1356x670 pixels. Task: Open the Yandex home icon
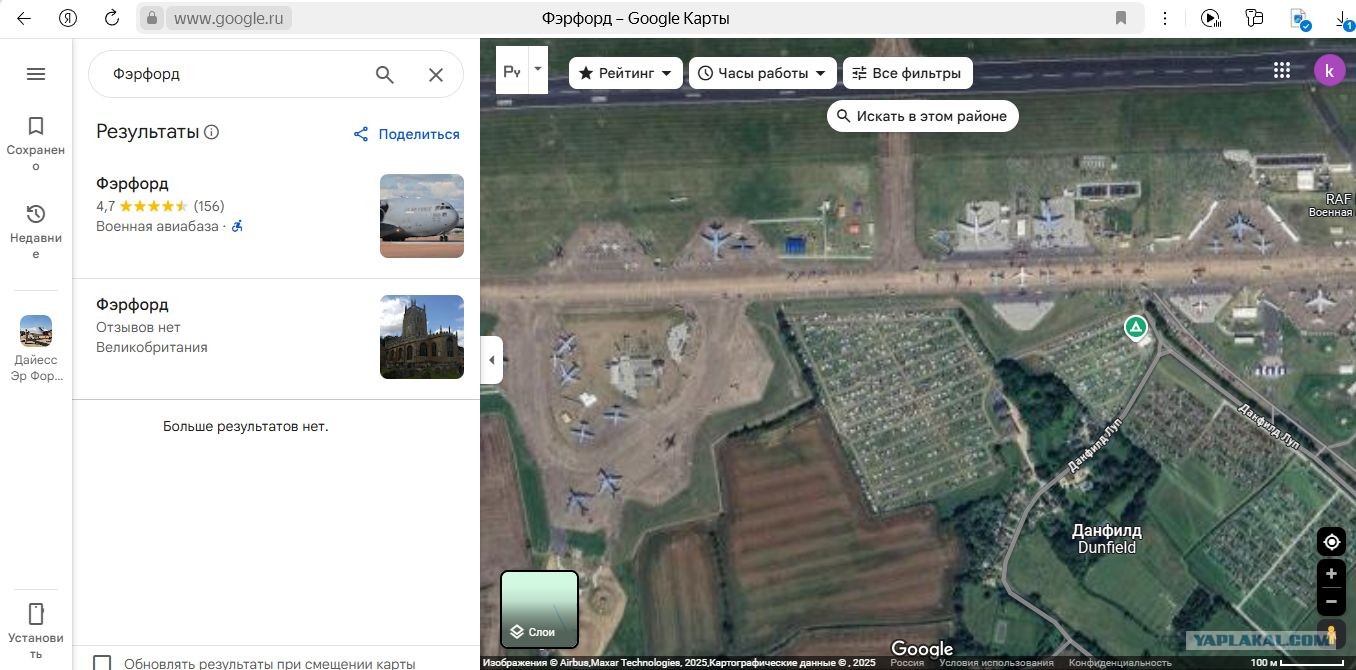[68, 18]
